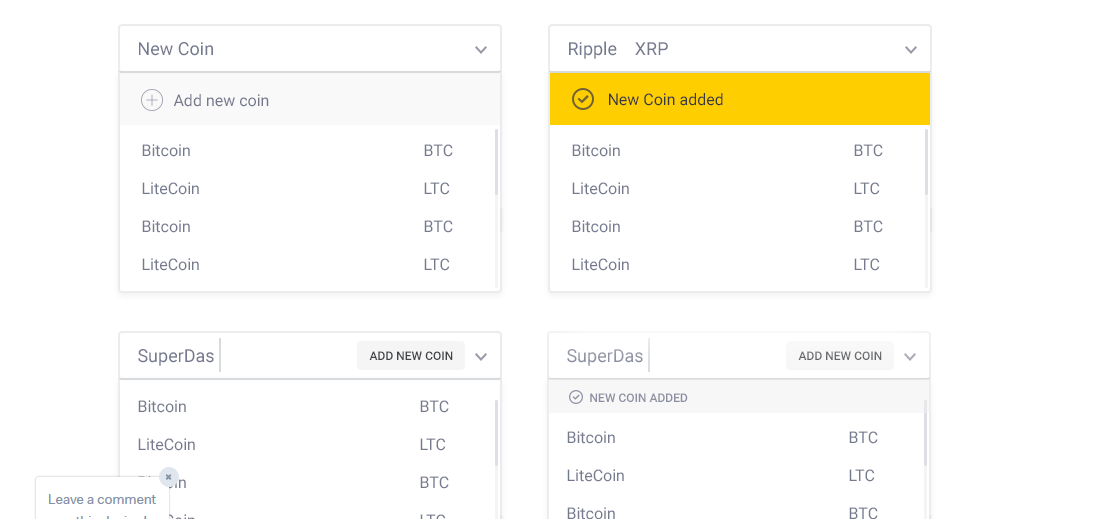This screenshot has width=1105, height=519.
Task: Click the scrollbar in the New Coin list
Action: click(496, 162)
